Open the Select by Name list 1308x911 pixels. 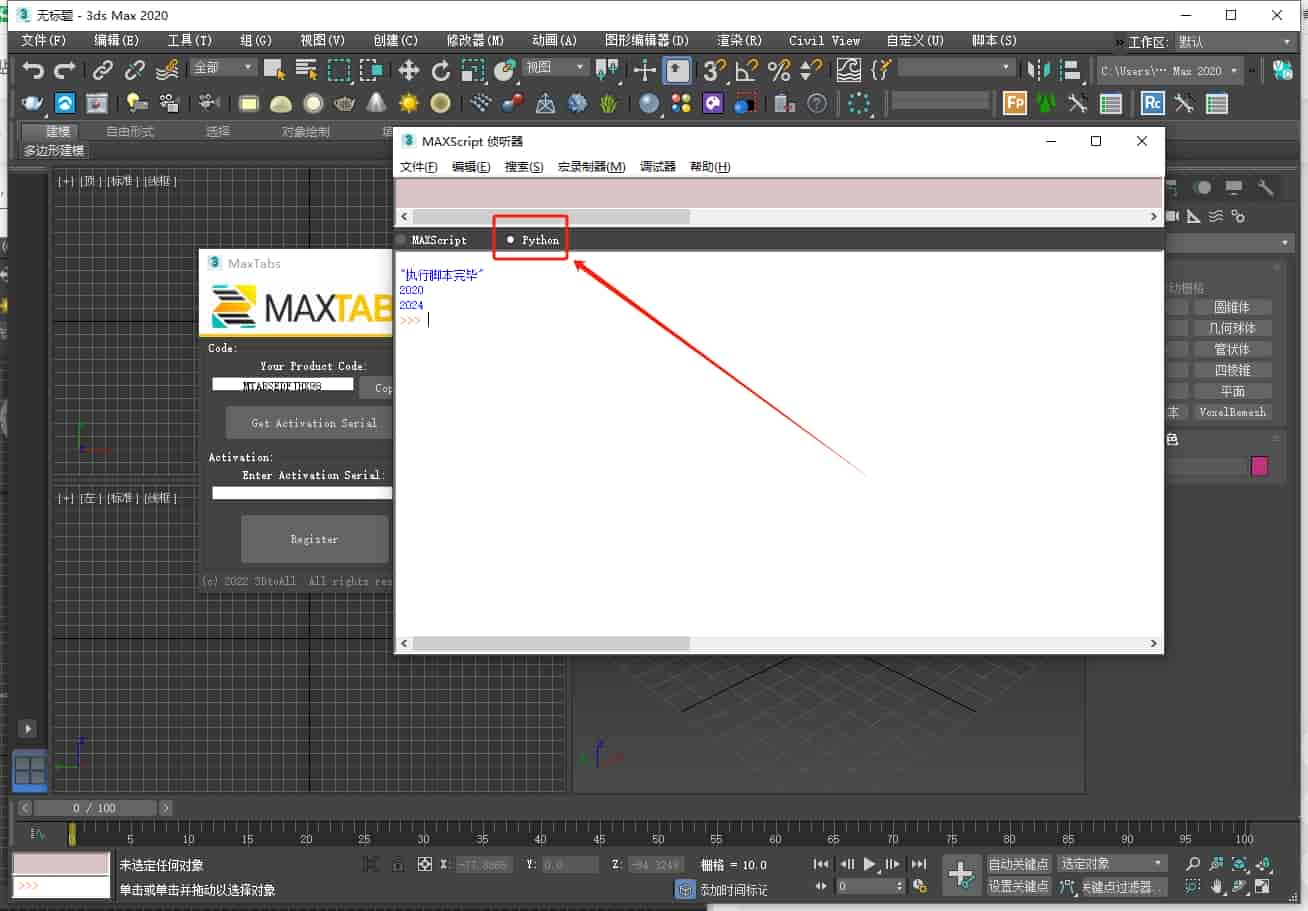[x=306, y=70]
